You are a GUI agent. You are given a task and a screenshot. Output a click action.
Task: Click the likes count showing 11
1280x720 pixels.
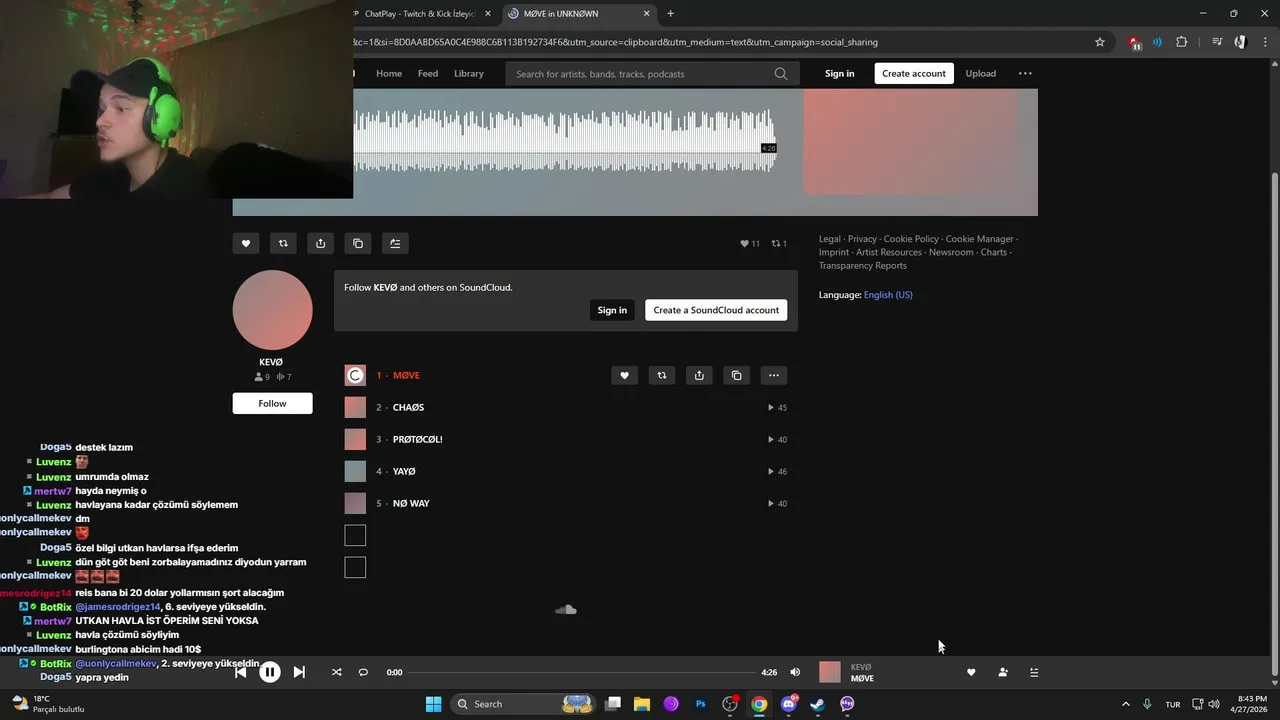tap(750, 243)
